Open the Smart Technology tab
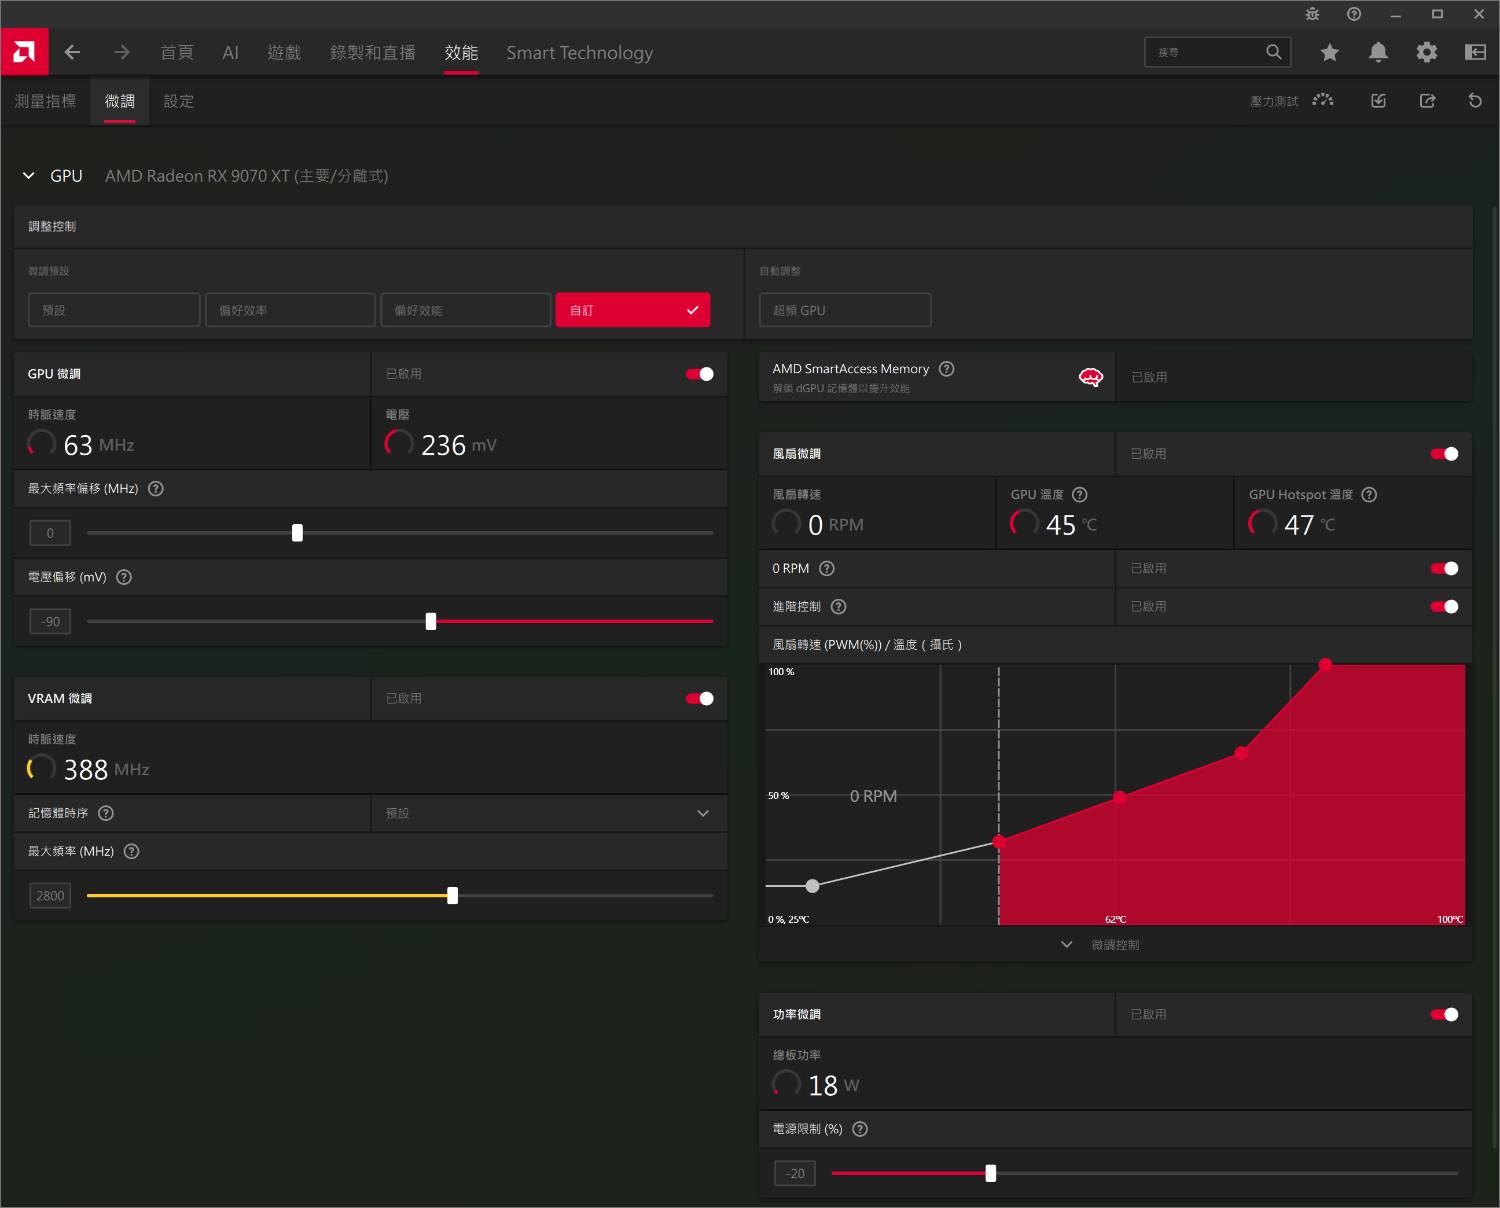The height and width of the screenshot is (1208, 1500). tap(580, 52)
